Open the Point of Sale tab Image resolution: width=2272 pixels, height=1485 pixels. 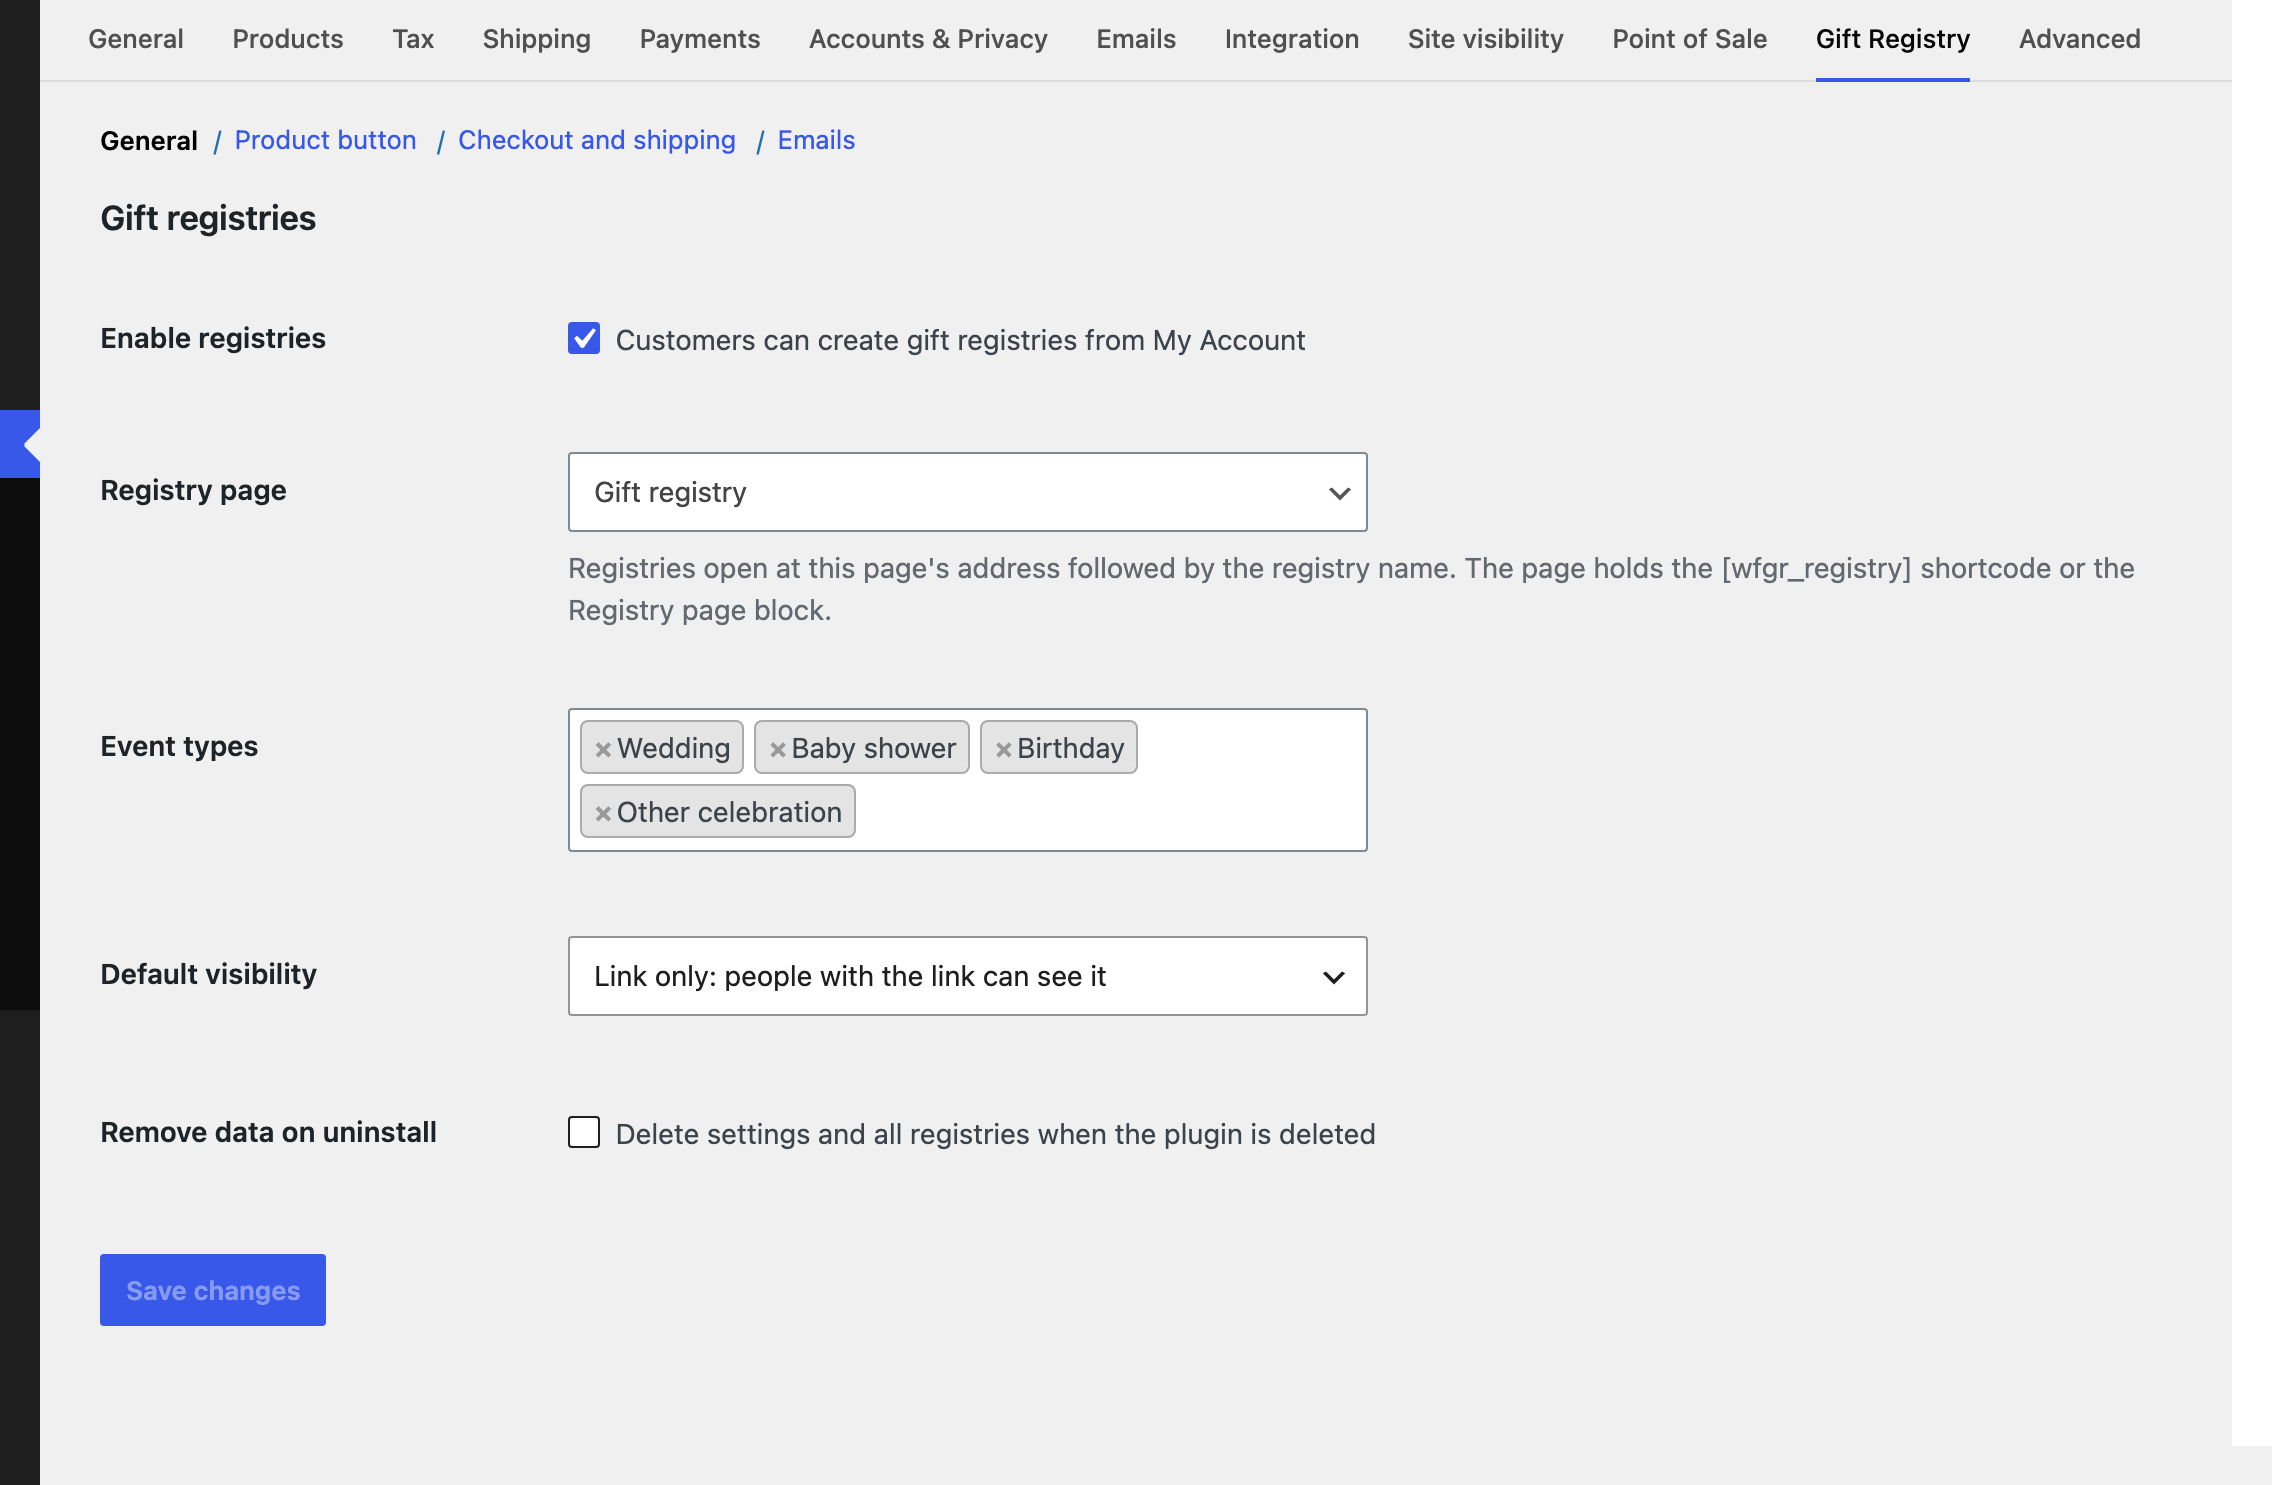(1690, 39)
